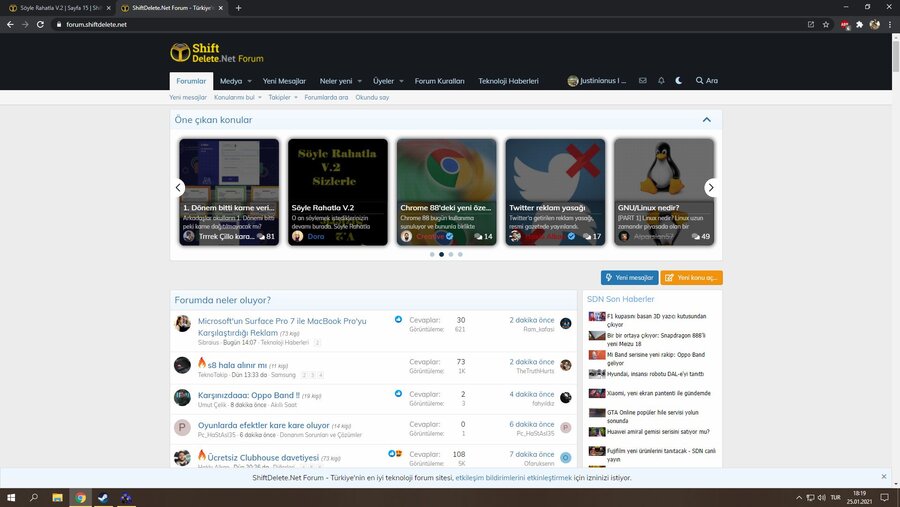Expand the Neler yeni menu arrow
Image resolution: width=900 pixels, height=507 pixels.
click(359, 82)
